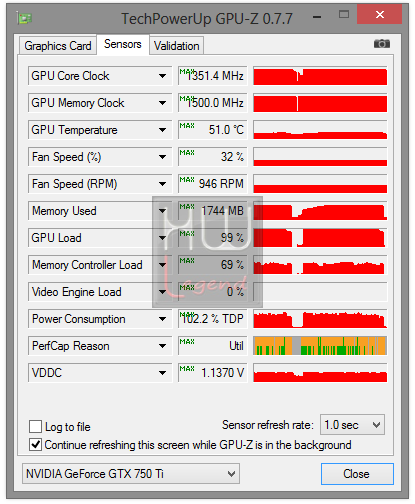Screen dimensions: 415x504
Task: Enable the Log to file checkbox
Action: pos(35,427)
